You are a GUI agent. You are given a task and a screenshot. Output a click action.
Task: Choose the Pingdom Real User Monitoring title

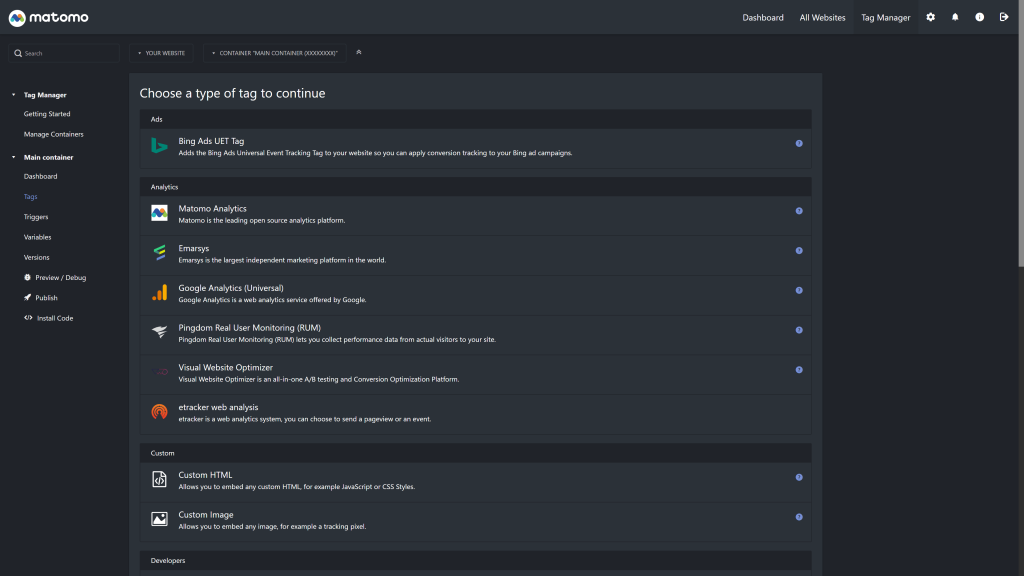click(249, 328)
